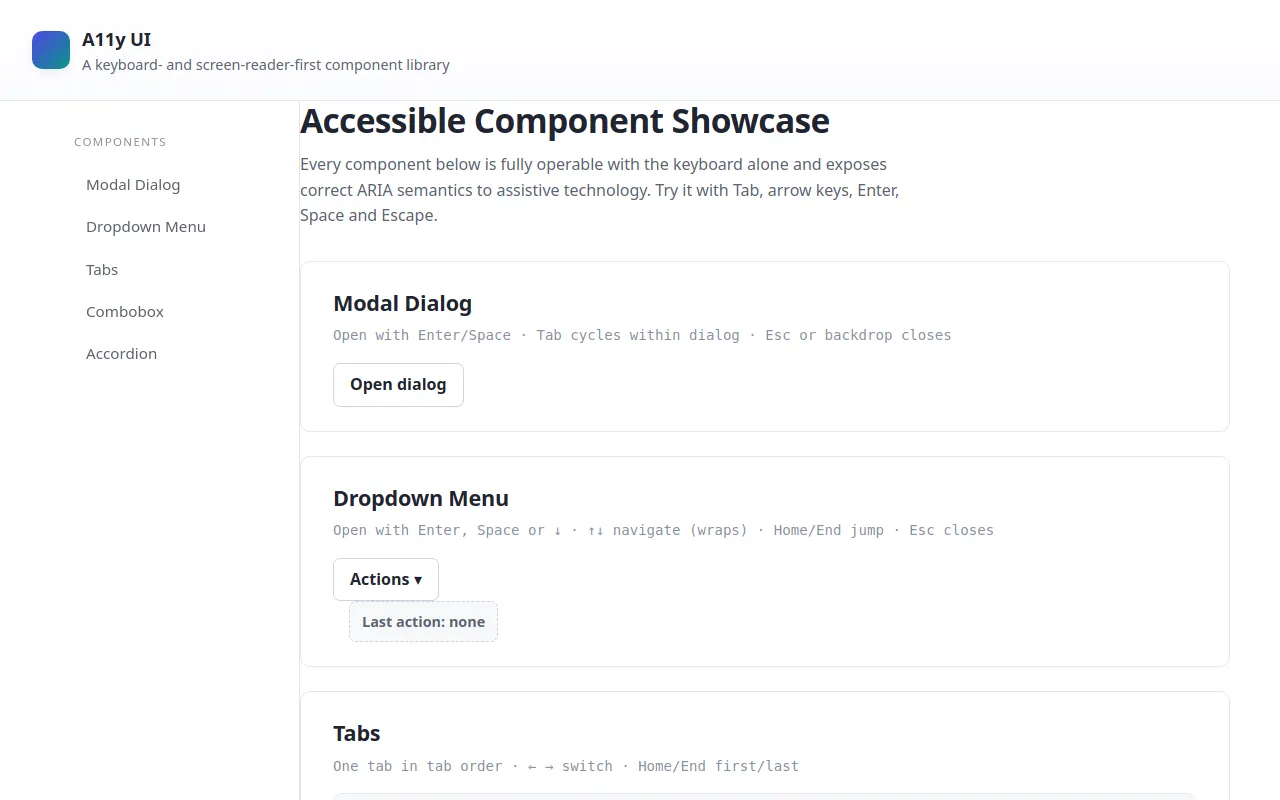Click the Tabs card heading
Viewport: 1280px width, 800px height.
tap(357, 734)
